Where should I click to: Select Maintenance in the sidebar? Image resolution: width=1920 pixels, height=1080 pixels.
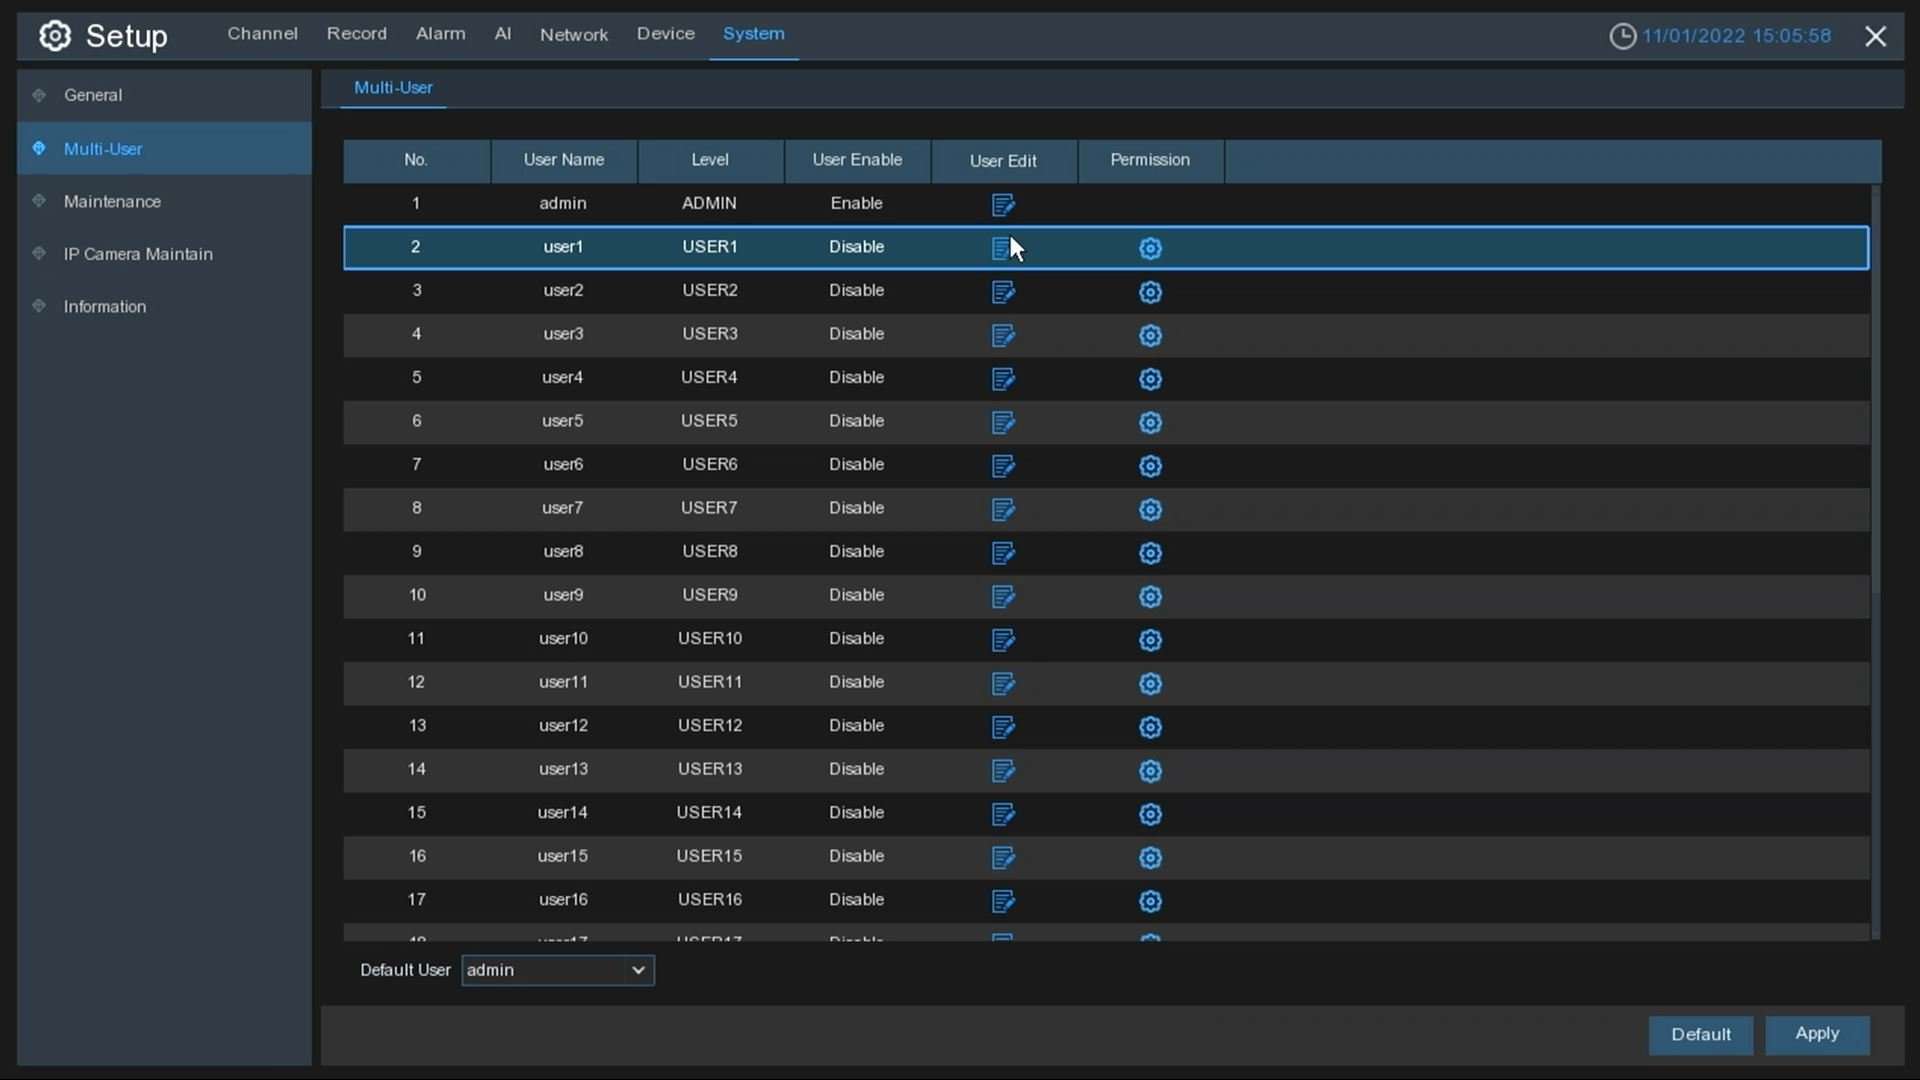point(112,201)
